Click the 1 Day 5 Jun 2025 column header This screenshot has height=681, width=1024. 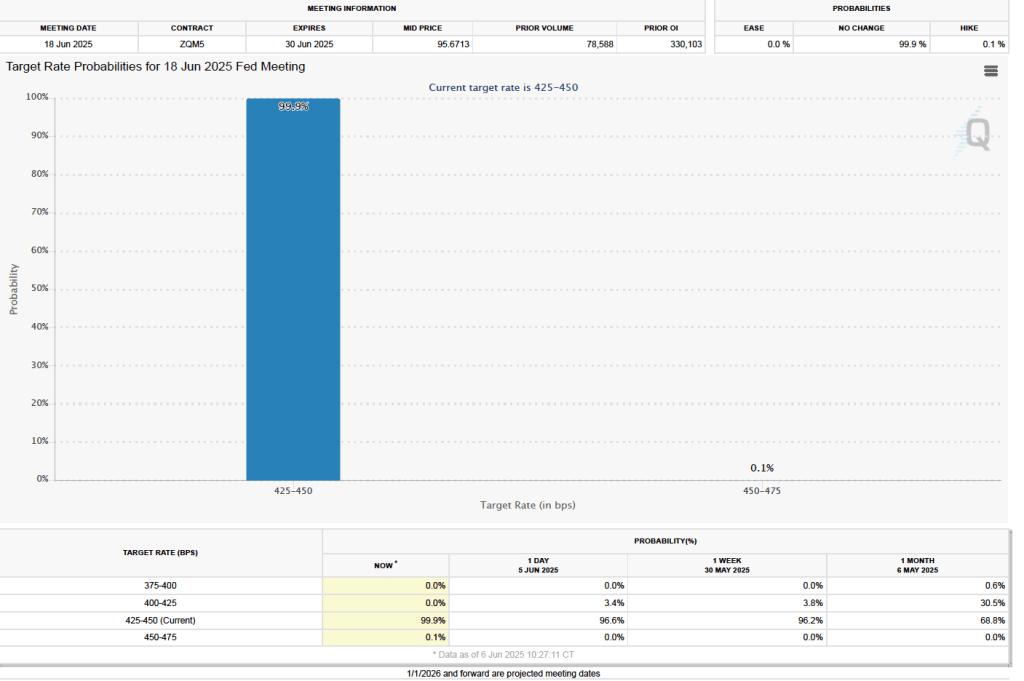[x=538, y=566]
